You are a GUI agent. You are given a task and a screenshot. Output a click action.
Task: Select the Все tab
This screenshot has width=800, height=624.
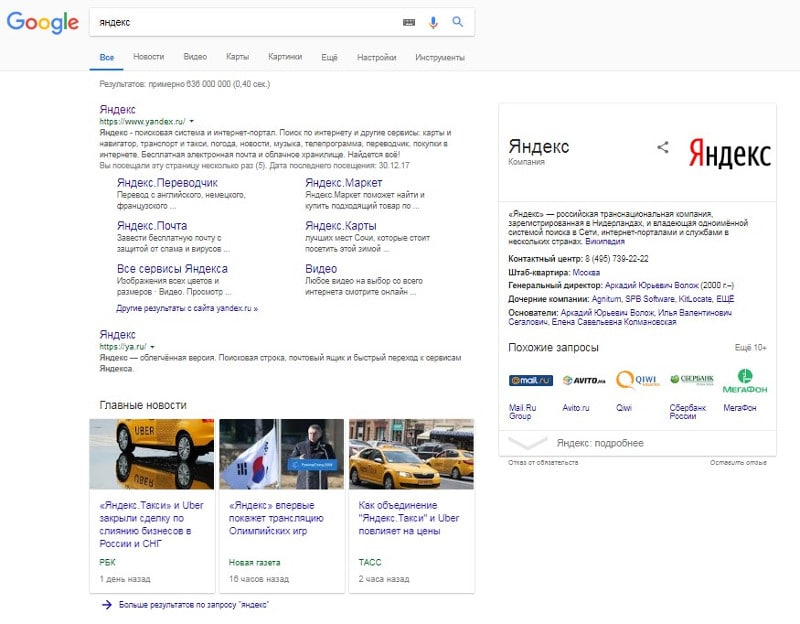point(107,57)
